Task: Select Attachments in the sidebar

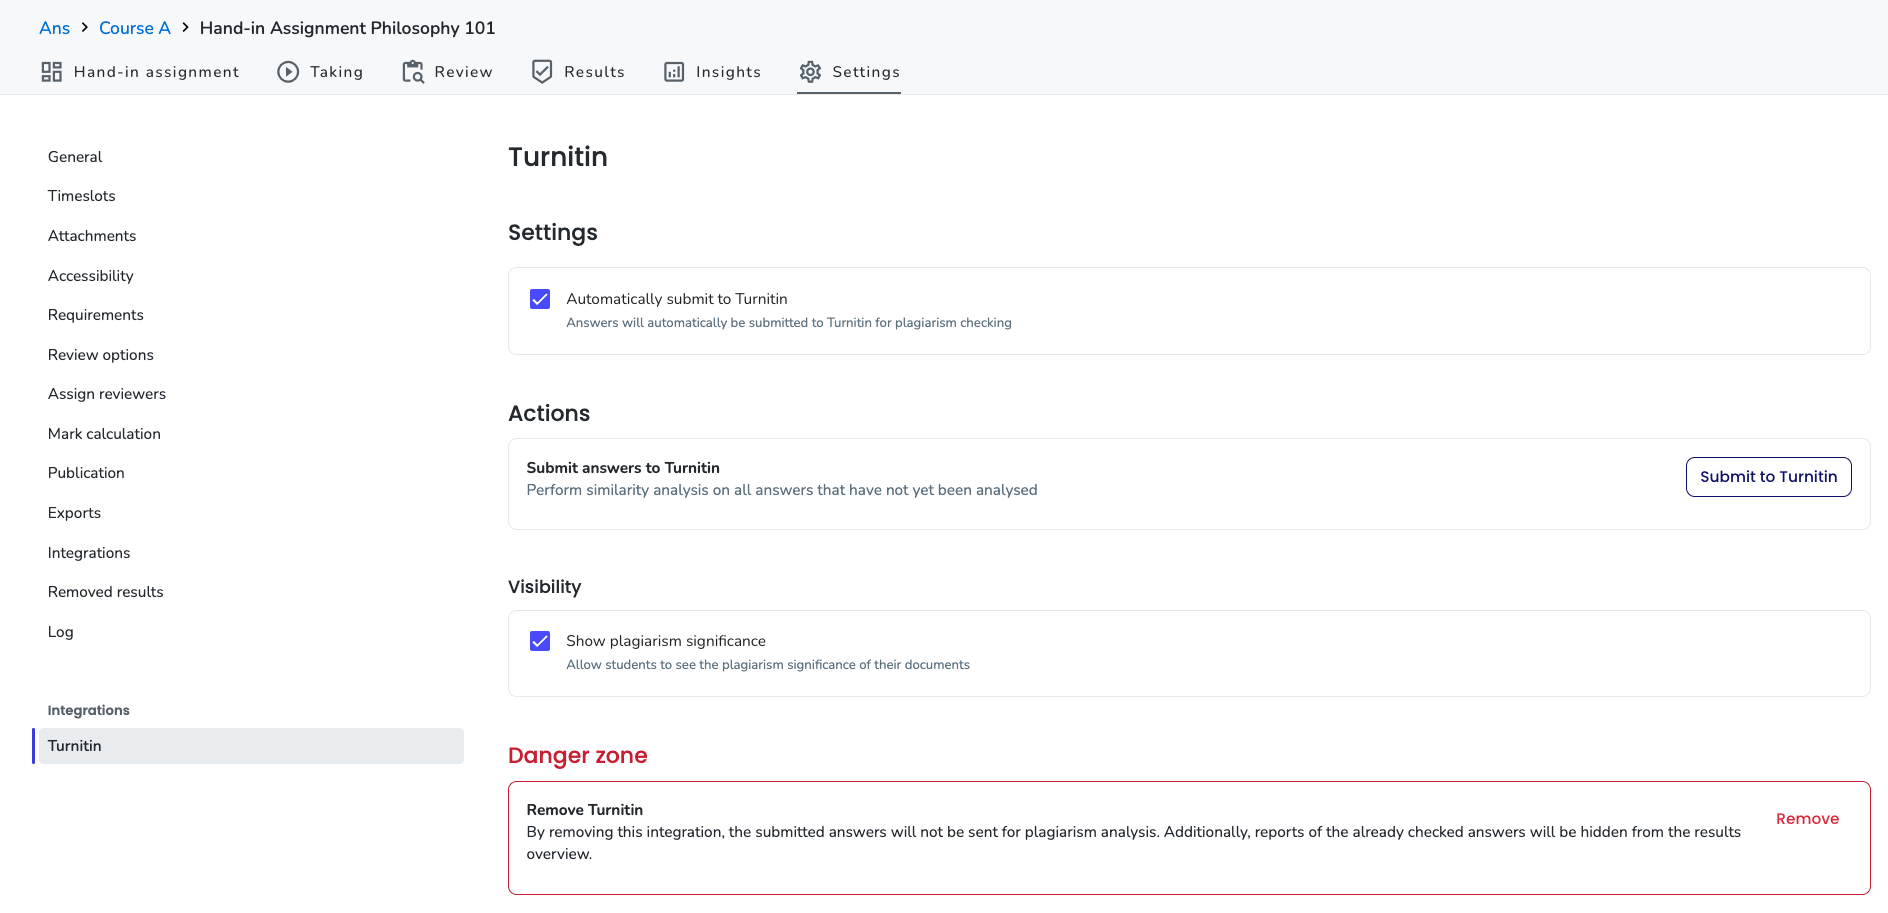Action: tap(92, 236)
